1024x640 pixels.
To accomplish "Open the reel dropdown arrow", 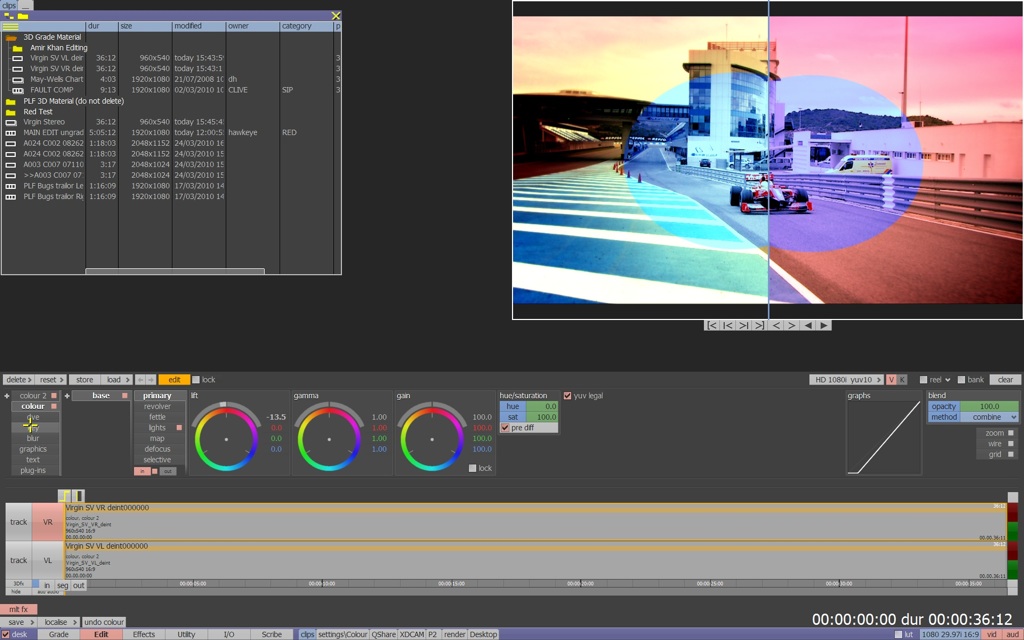I will [x=947, y=379].
